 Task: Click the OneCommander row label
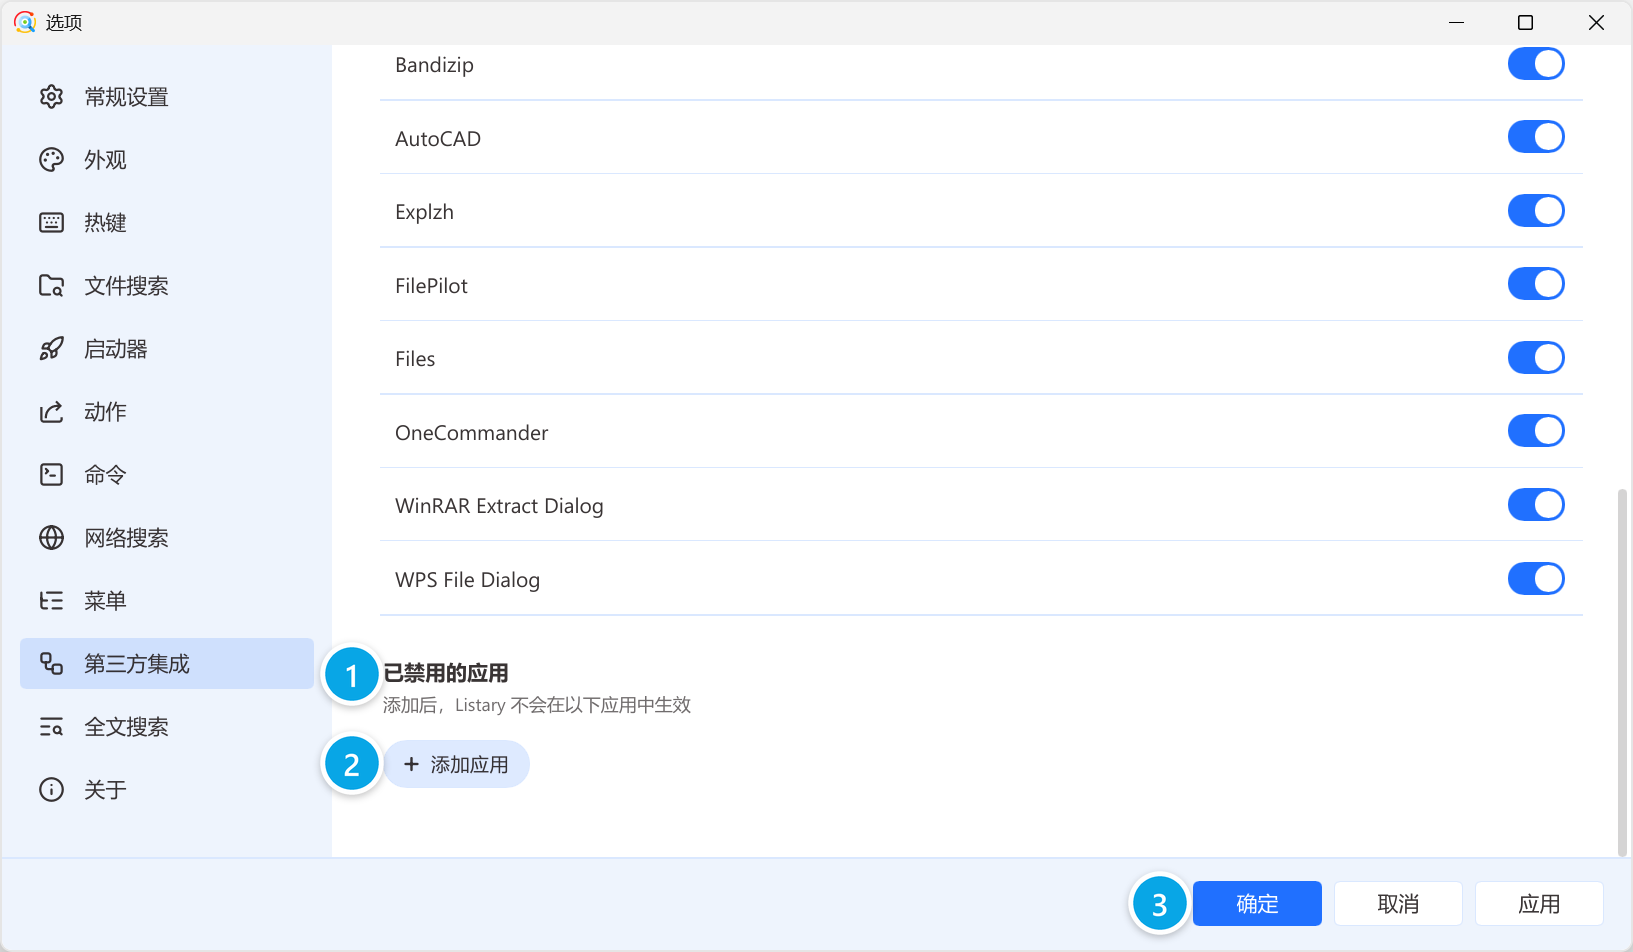point(472,433)
